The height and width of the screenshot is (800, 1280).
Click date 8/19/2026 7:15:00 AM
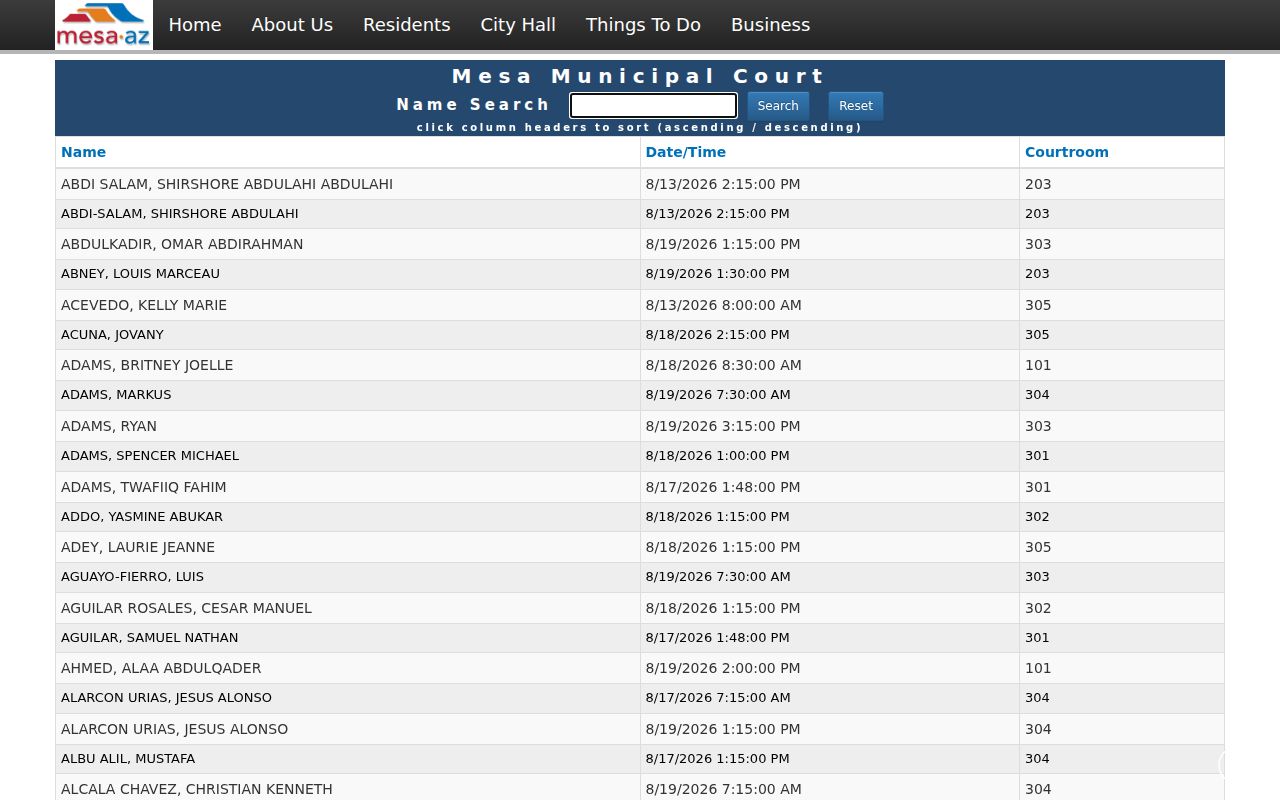tap(724, 789)
